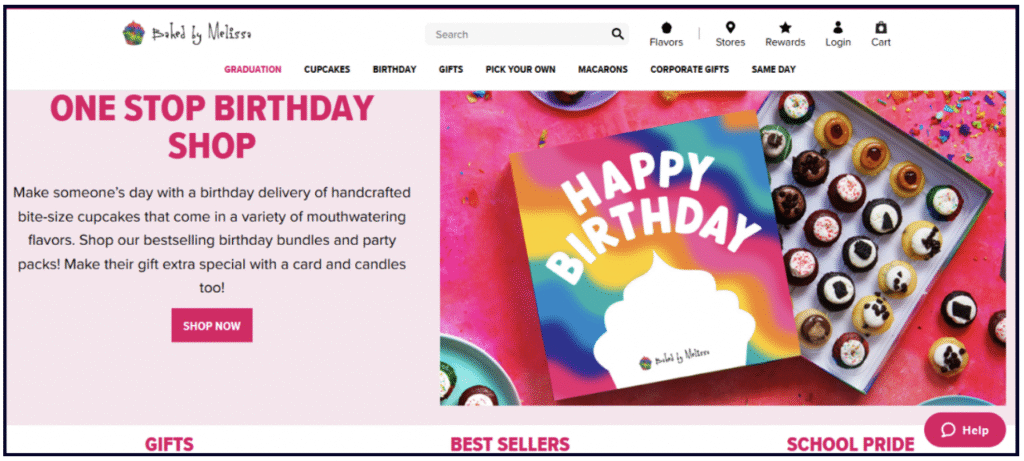This screenshot has height=461, width=1024.
Task: Expand the Macarons navigation menu
Action: [603, 70]
